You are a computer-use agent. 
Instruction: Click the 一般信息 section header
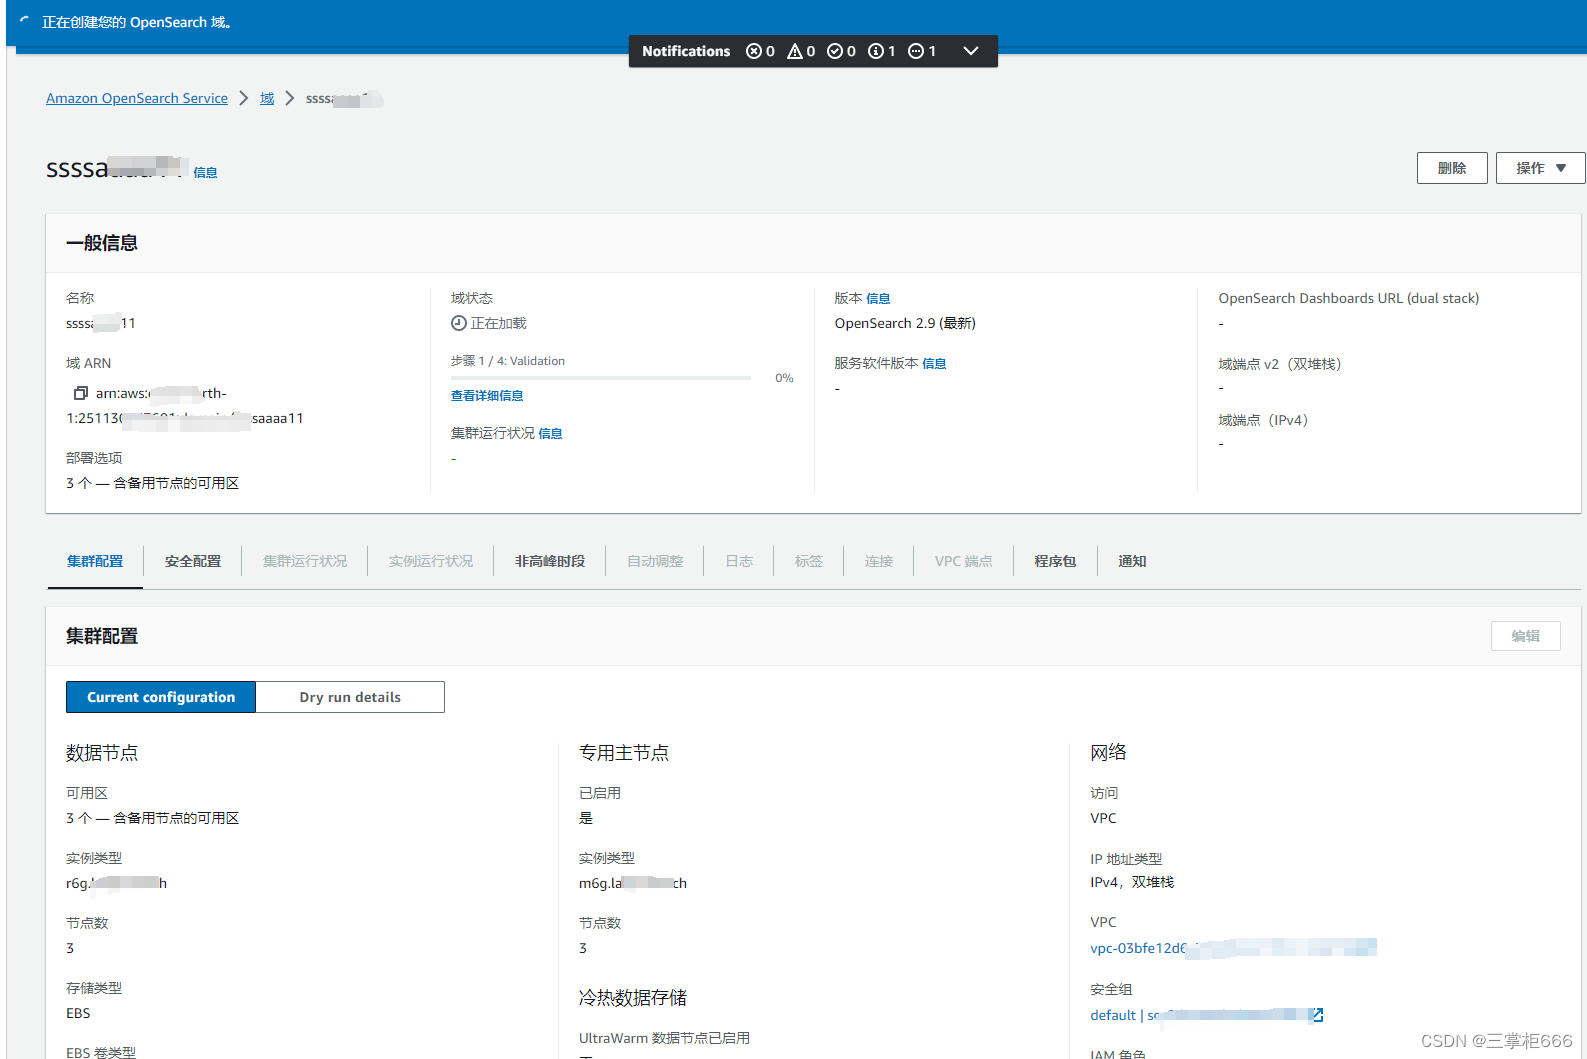pos(102,243)
